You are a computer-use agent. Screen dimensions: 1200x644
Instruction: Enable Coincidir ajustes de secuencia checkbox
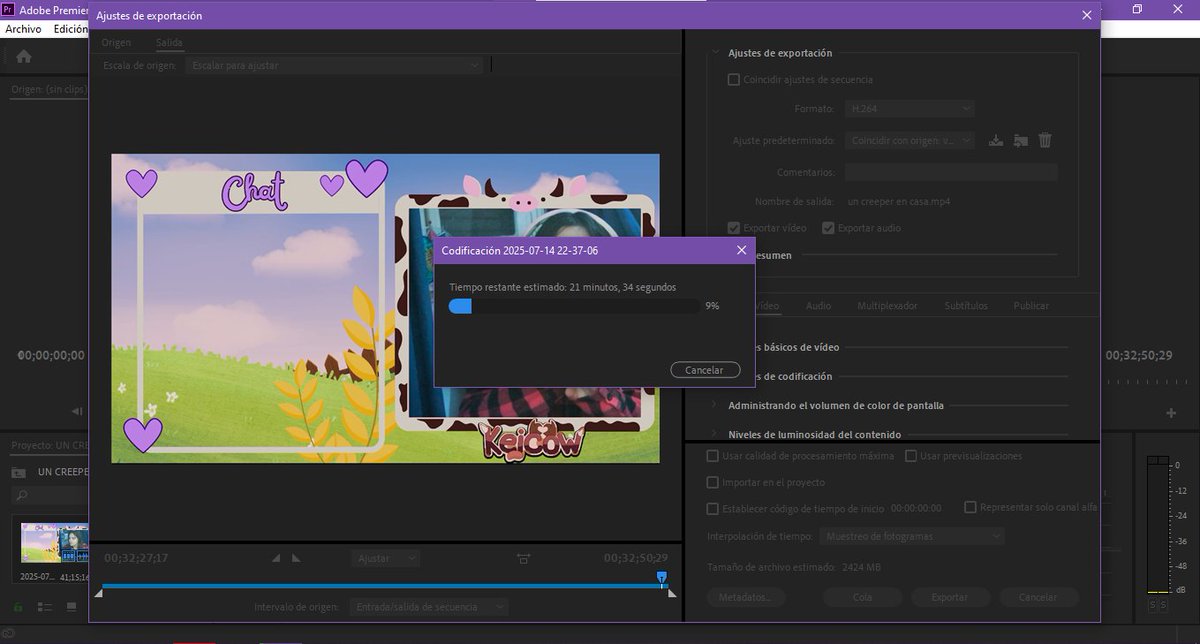(x=733, y=79)
